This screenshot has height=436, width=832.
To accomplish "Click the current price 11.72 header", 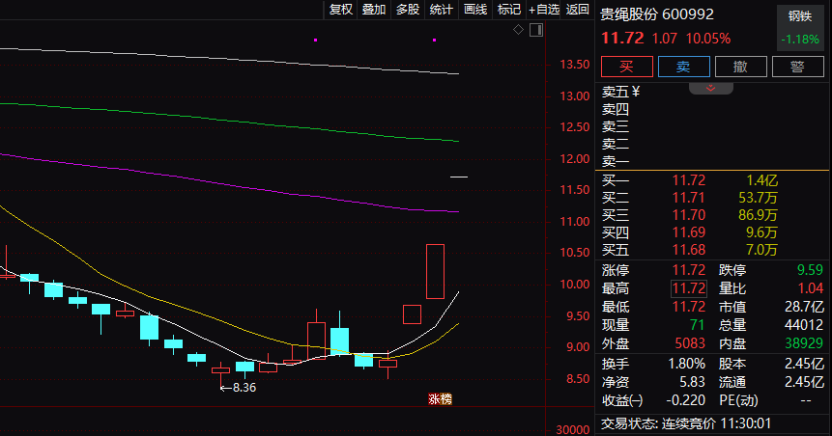I will (622, 38).
